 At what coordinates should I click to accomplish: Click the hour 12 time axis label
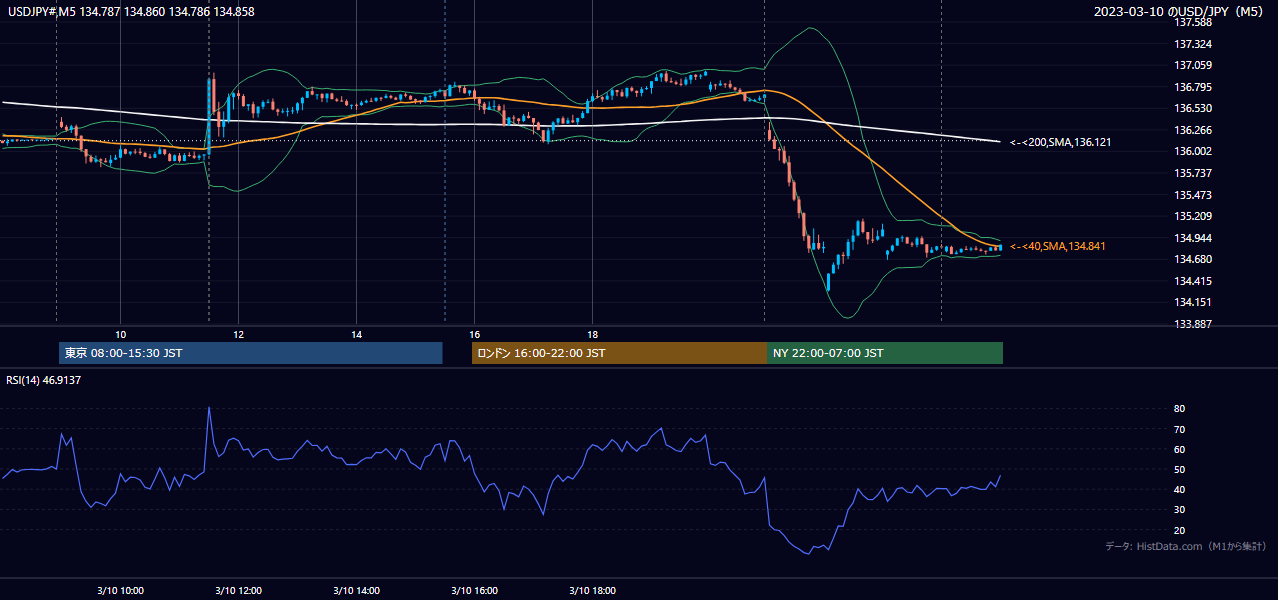(238, 334)
